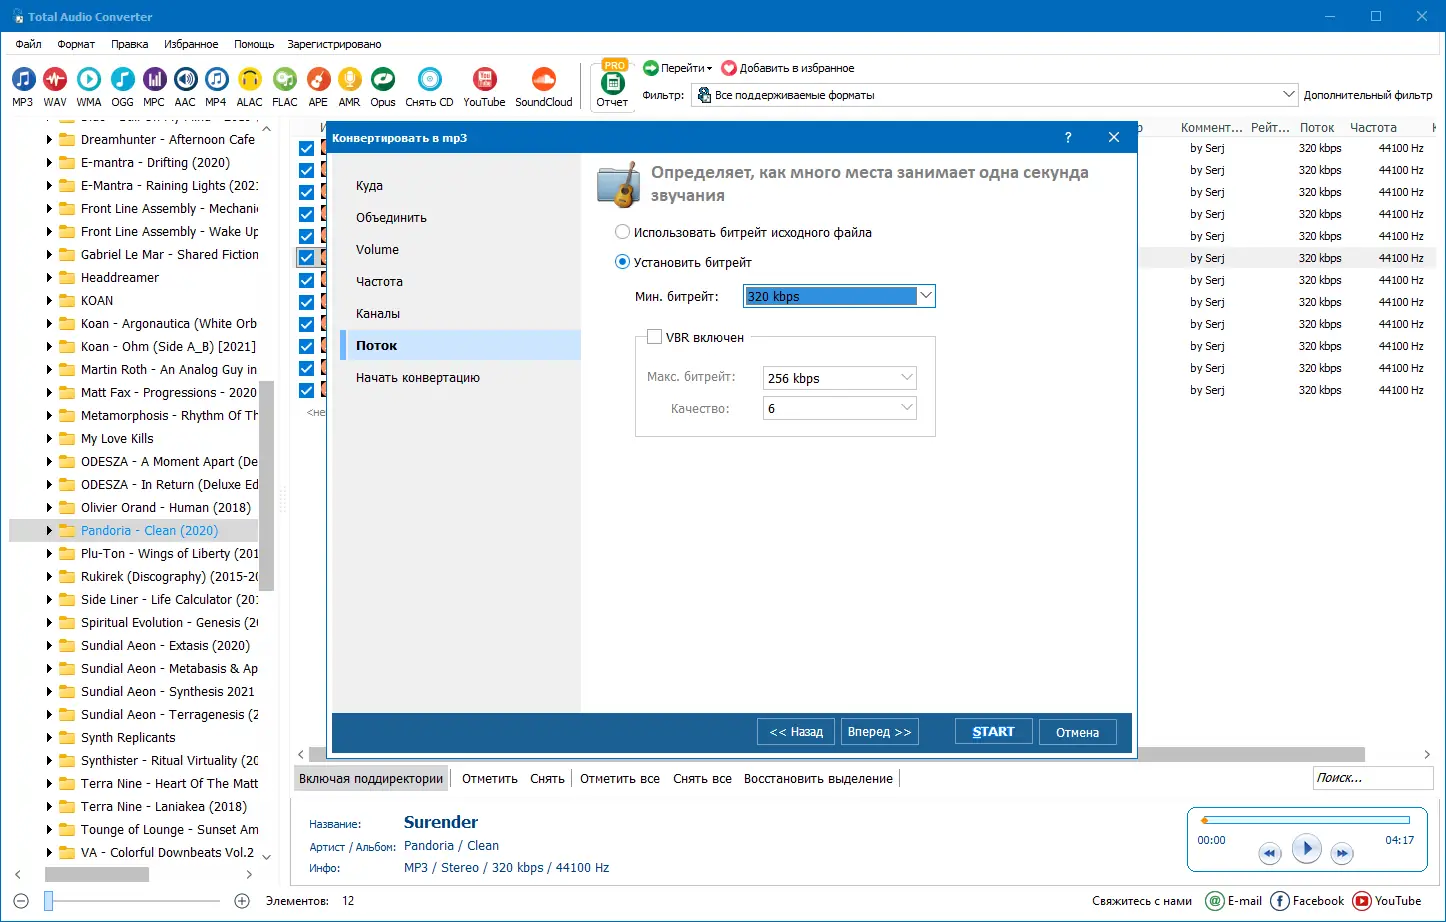Choose the FLAC format icon
1446x922 pixels.
point(285,80)
